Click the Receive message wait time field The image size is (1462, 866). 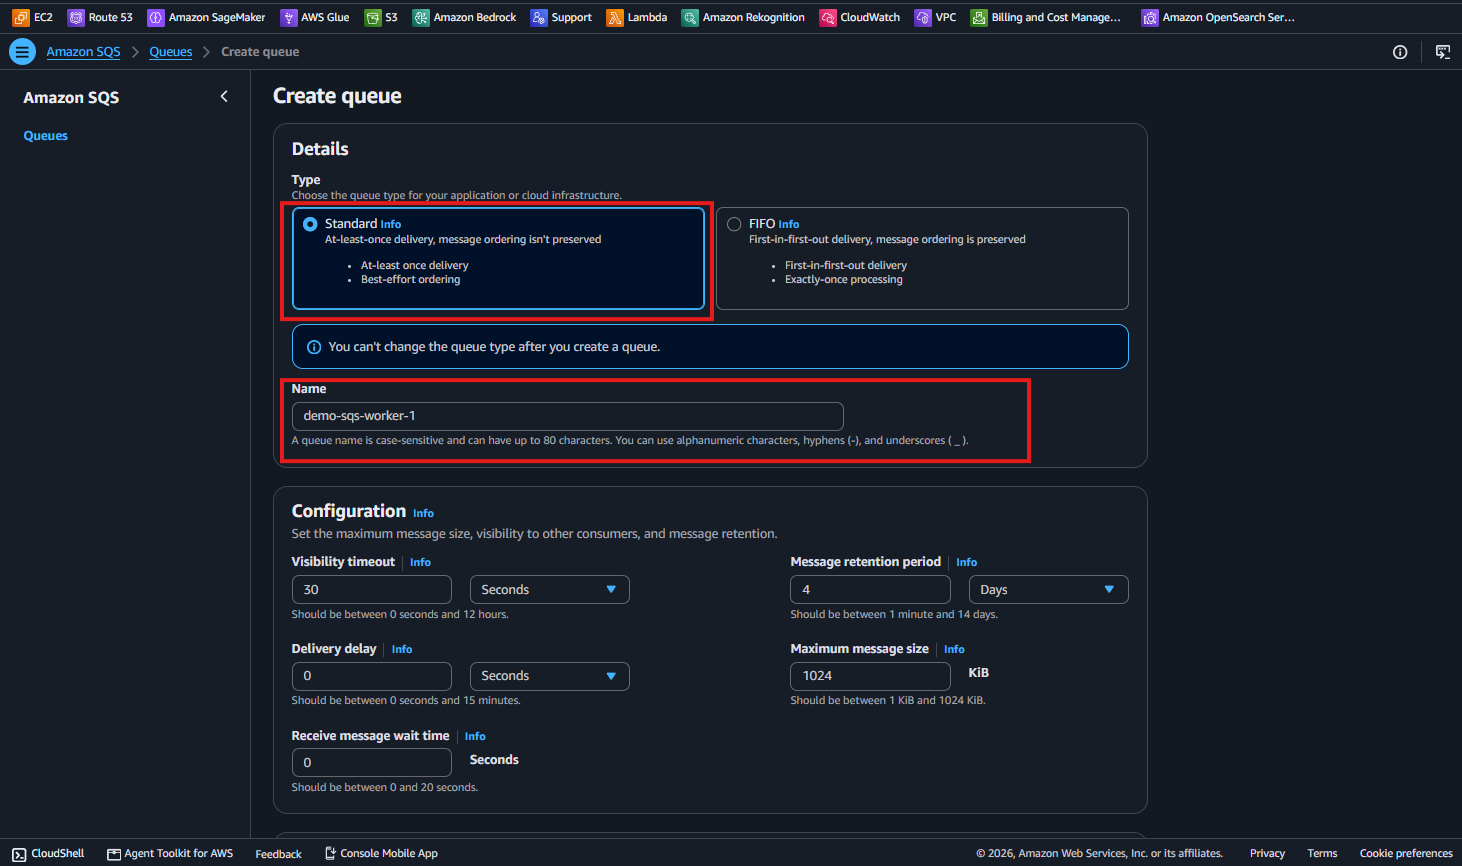(x=372, y=763)
